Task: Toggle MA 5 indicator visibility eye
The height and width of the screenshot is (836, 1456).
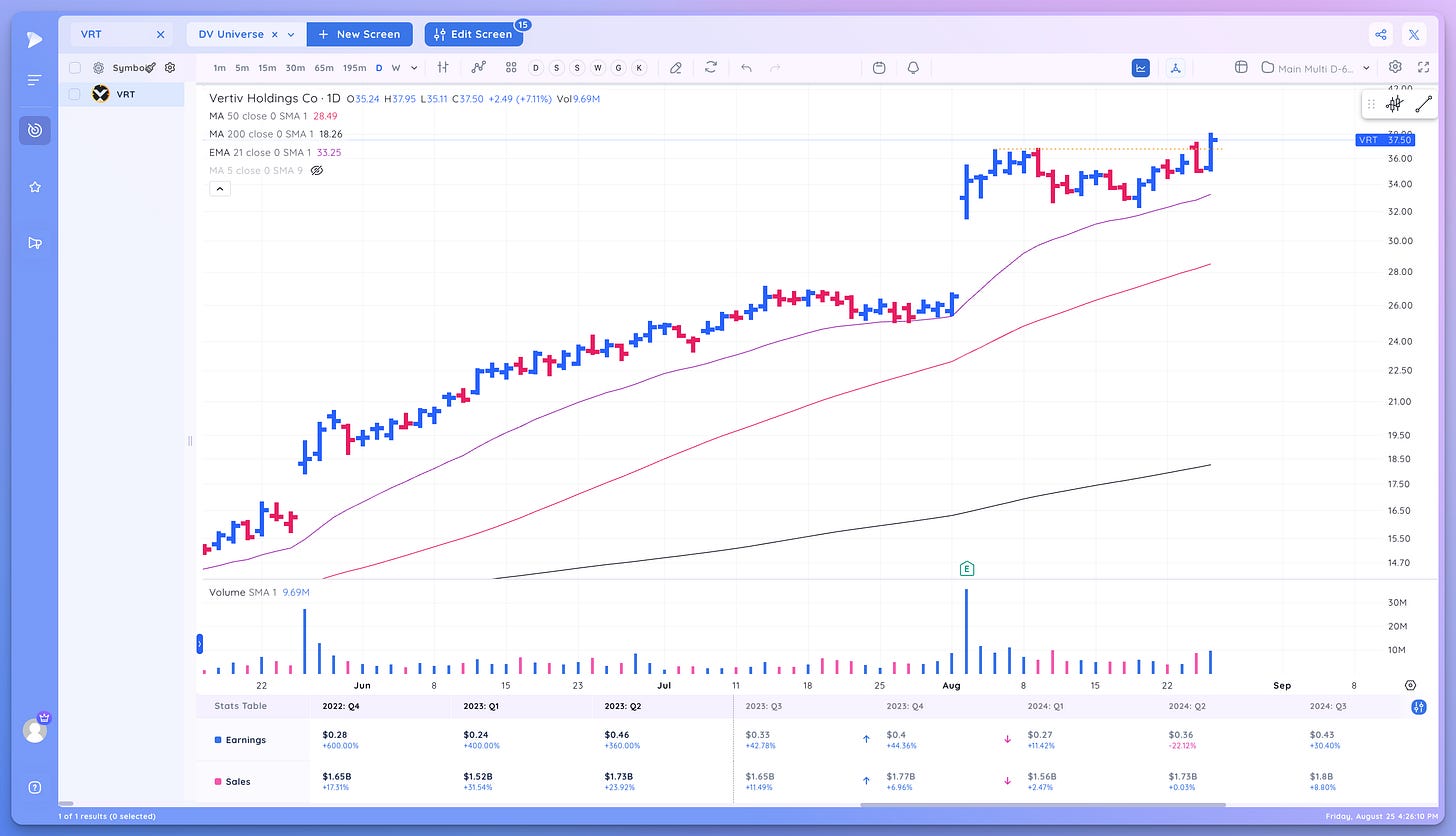Action: click(317, 171)
